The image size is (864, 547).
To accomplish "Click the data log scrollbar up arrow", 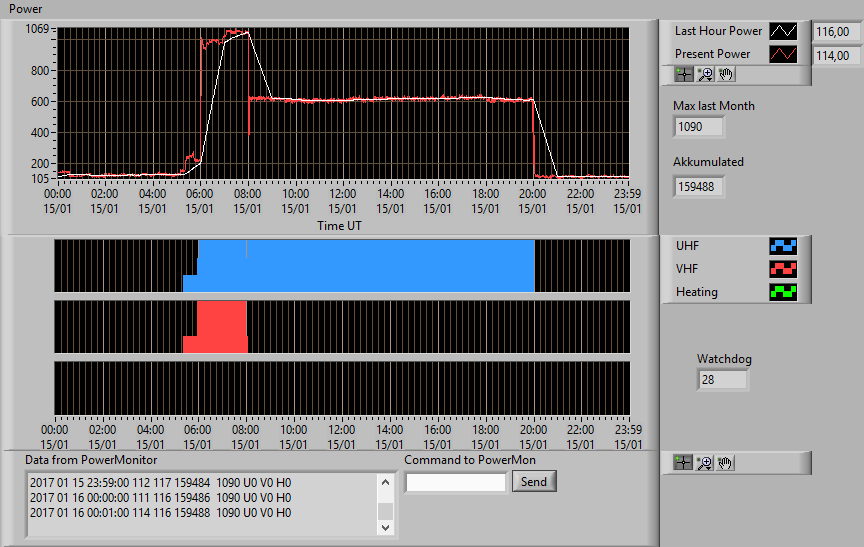I will click(385, 483).
